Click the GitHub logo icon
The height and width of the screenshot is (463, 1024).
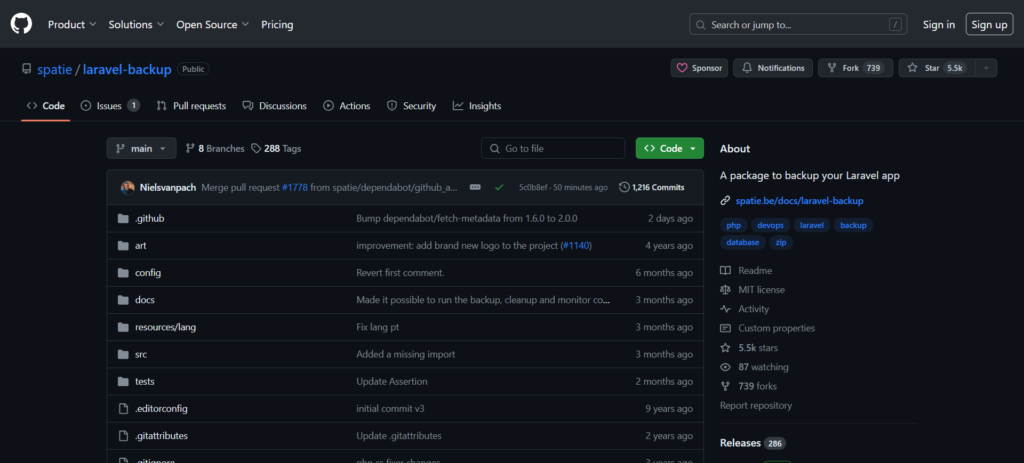pyautogui.click(x=22, y=24)
